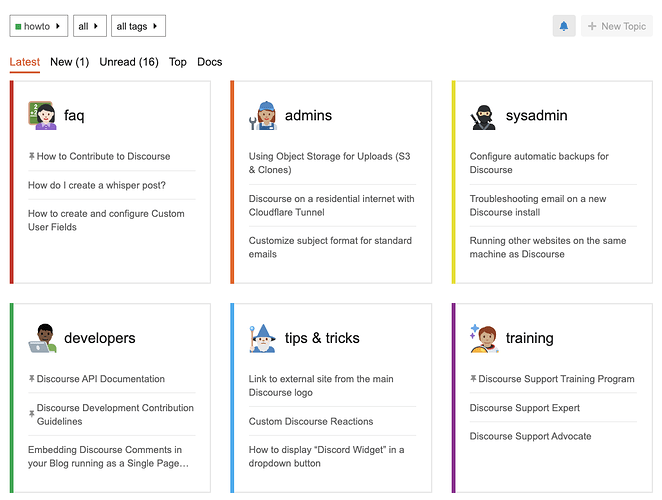The image size is (662, 500).
Task: Open the tips & tricks category heading
Action: click(x=322, y=338)
